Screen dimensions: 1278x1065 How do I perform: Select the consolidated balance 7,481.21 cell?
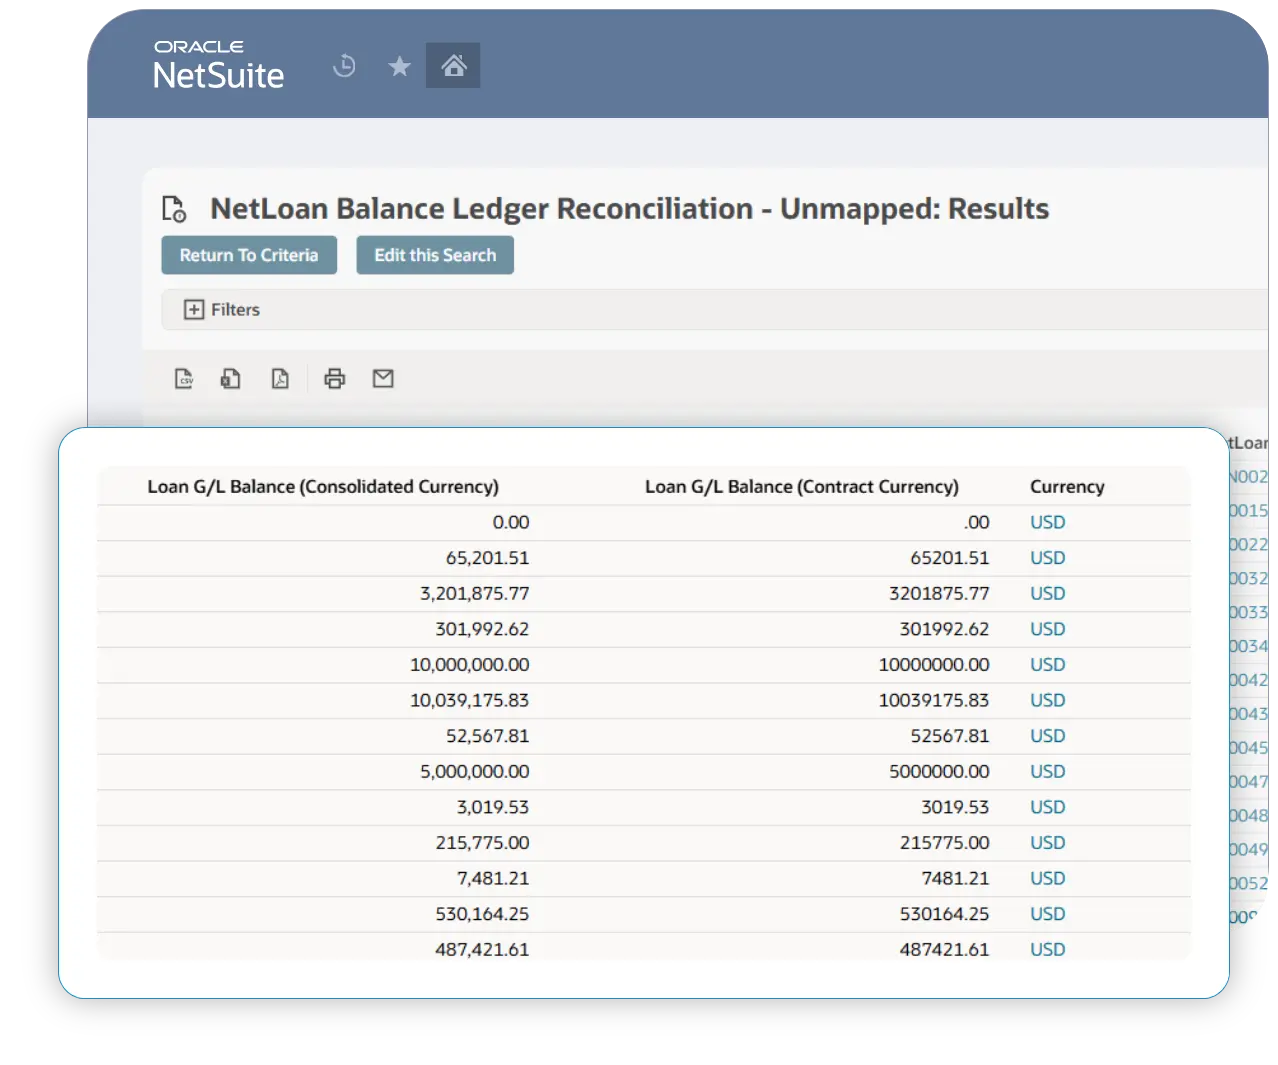(493, 878)
